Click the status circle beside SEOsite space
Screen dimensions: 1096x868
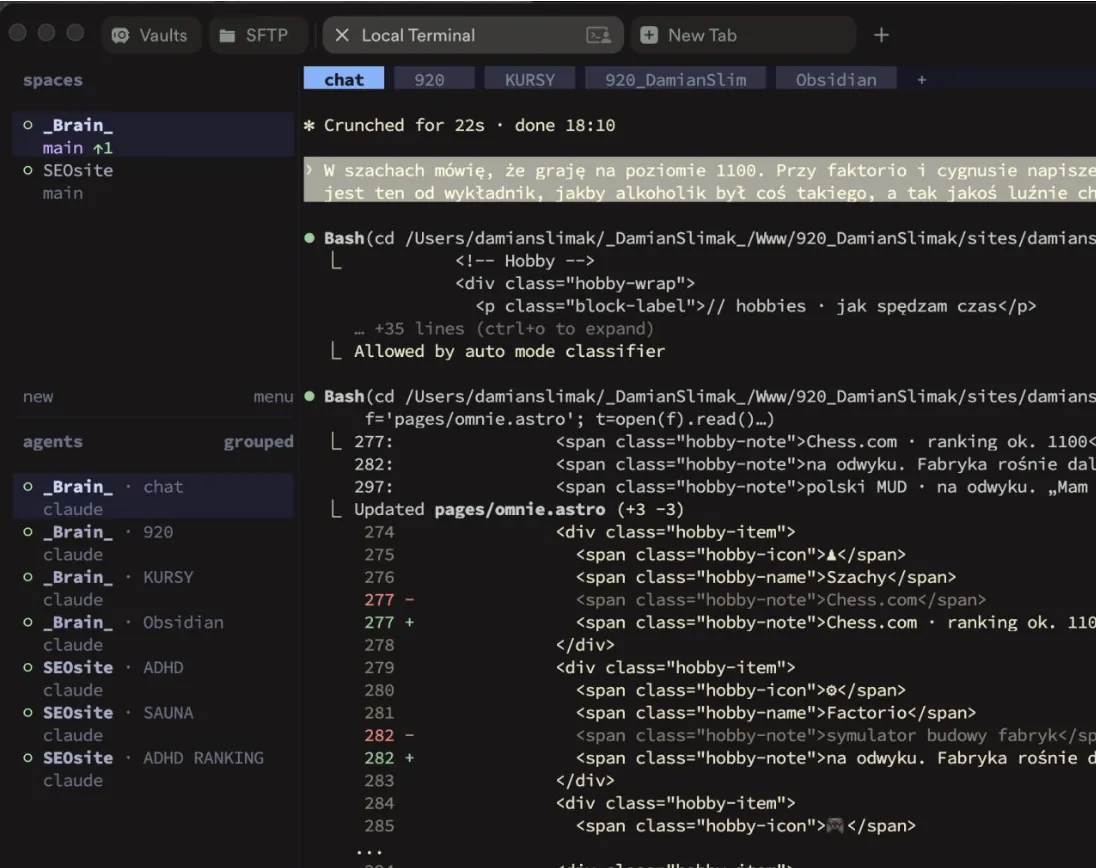point(28,170)
